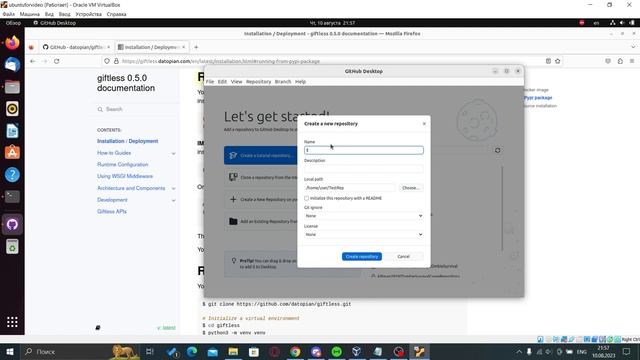Open the Files manager dock icon

[12, 87]
